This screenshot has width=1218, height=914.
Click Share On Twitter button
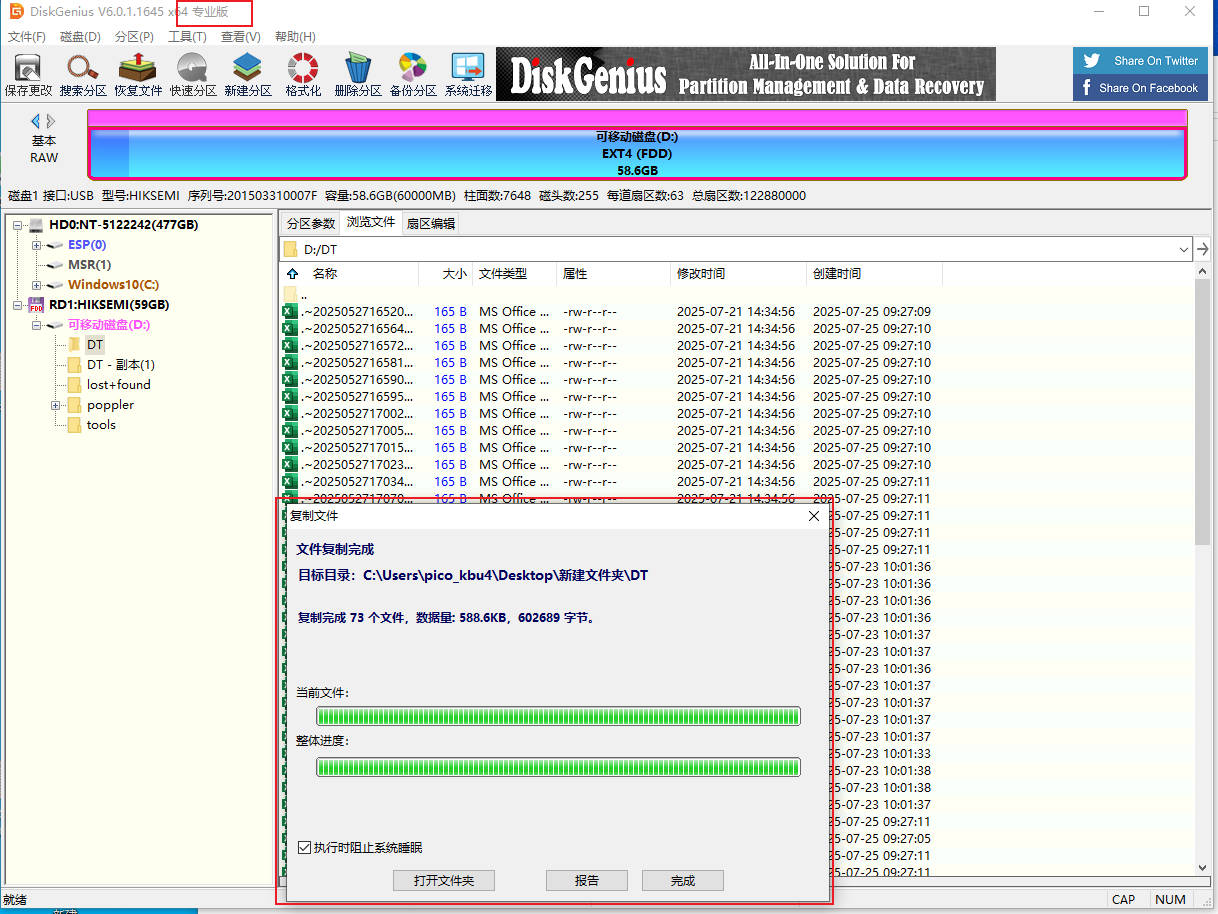pyautogui.click(x=1141, y=61)
